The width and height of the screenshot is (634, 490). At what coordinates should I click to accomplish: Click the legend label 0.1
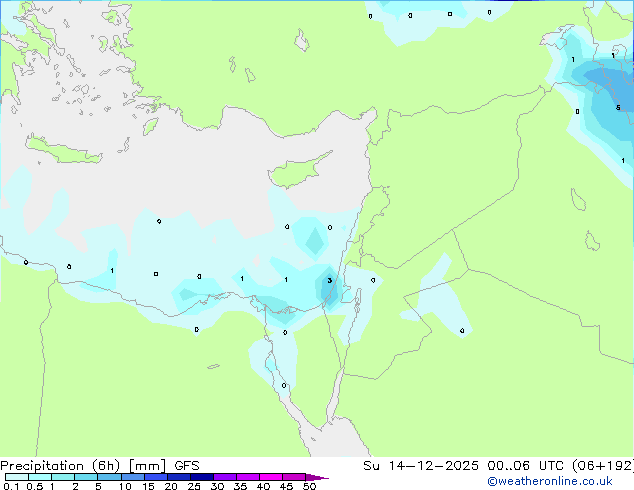tap(11, 486)
